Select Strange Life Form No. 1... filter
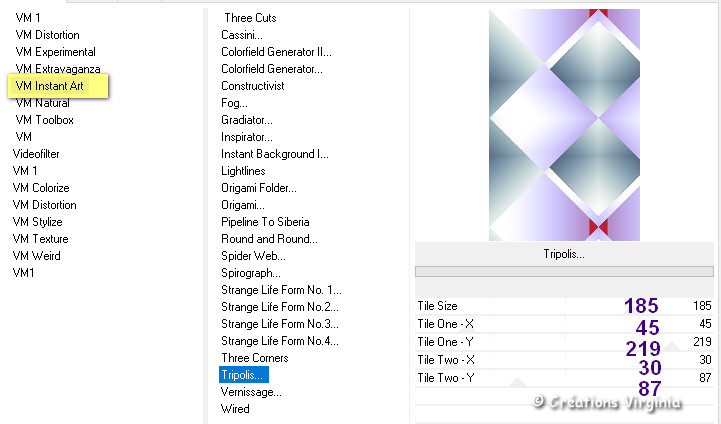Viewport: 721px width, 424px height. click(281, 290)
